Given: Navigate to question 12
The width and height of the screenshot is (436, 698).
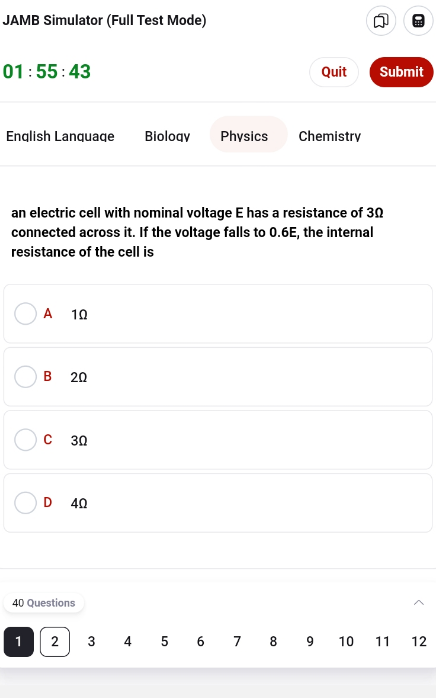Looking at the screenshot, I should point(419,641).
